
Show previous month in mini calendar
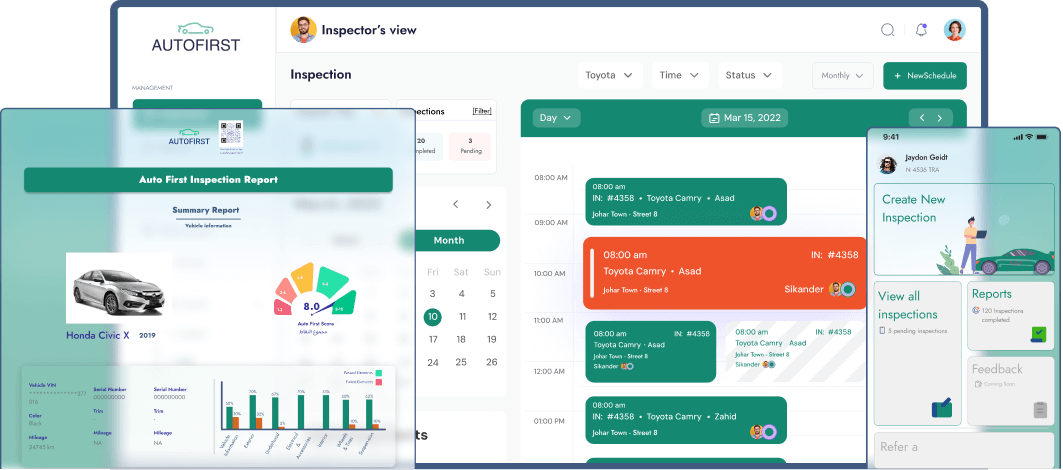[x=456, y=204]
